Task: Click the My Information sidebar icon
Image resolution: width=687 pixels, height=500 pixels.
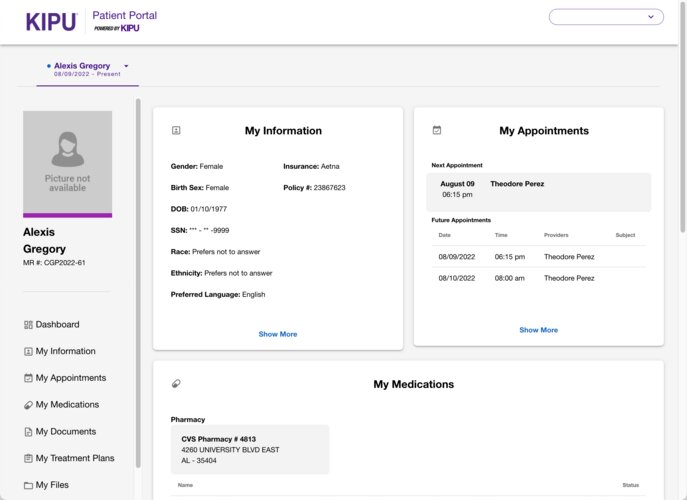Action: 28,352
